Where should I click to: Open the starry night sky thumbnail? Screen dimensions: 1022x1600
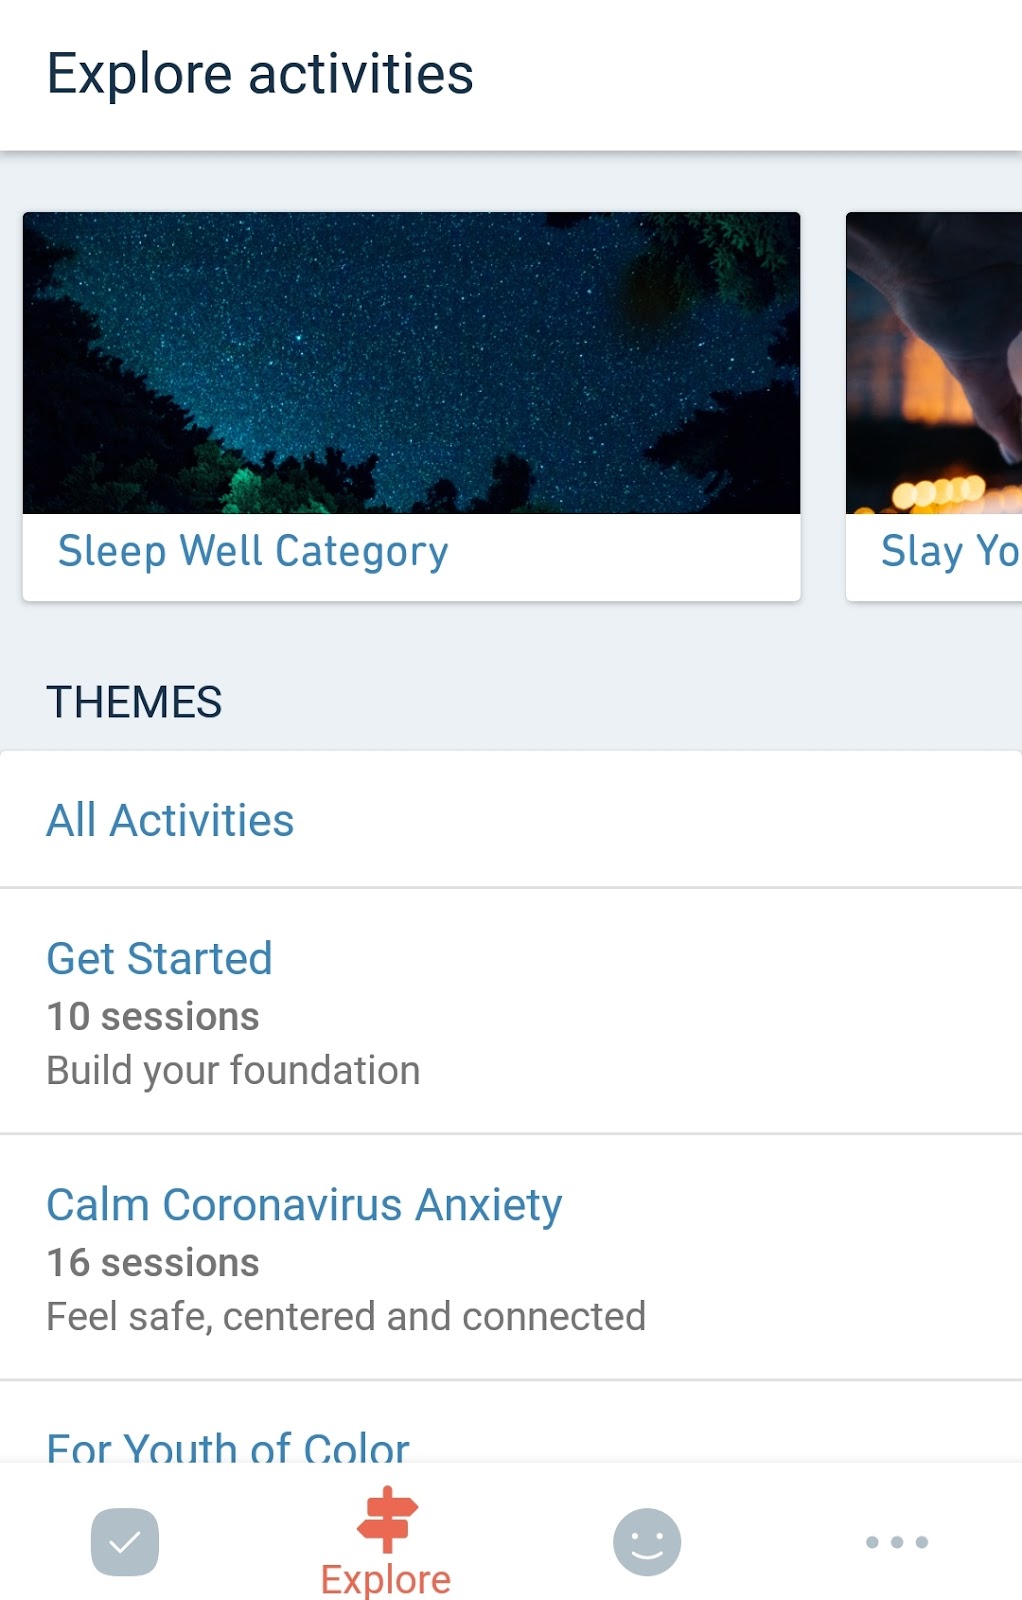click(411, 363)
